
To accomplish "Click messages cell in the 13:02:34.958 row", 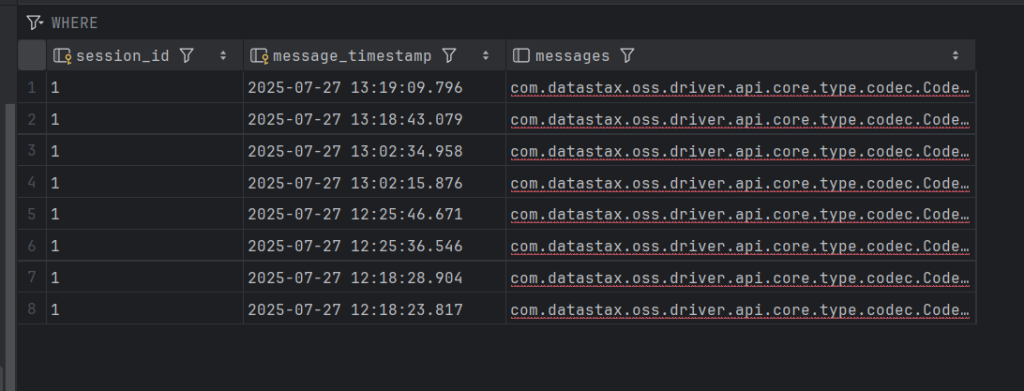I will [x=741, y=151].
